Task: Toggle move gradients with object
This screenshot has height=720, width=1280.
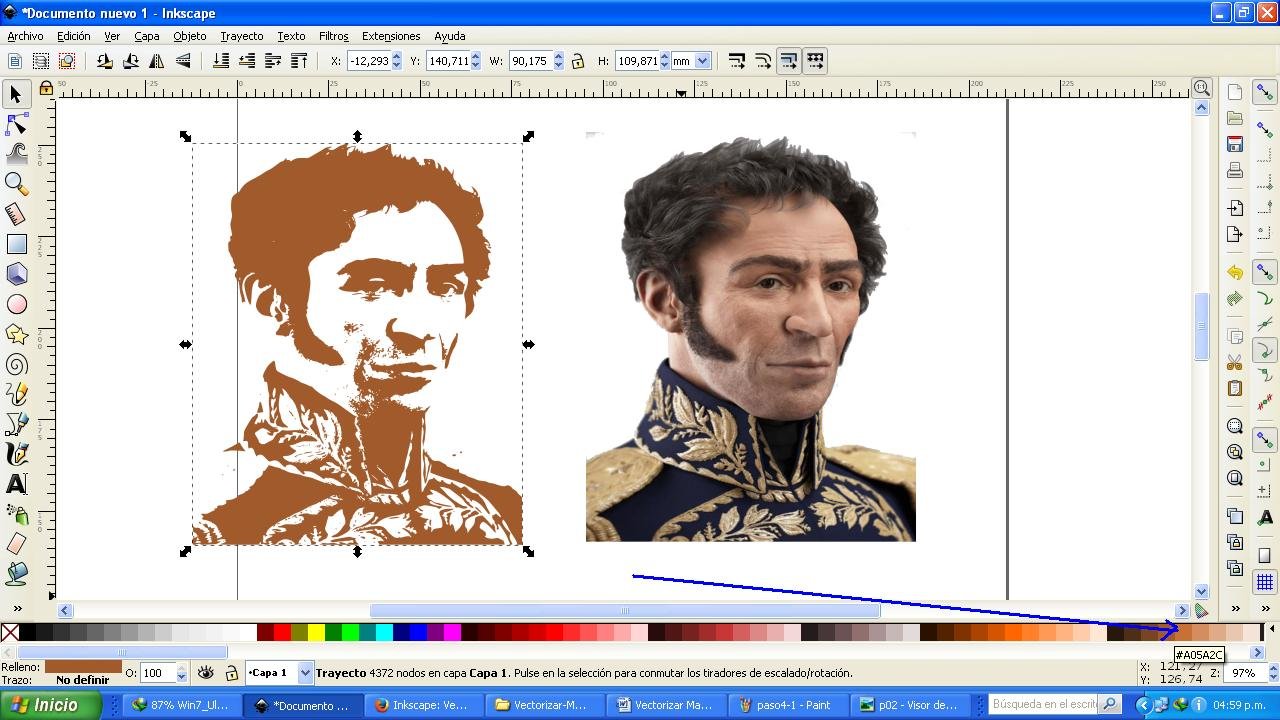Action: click(x=789, y=61)
